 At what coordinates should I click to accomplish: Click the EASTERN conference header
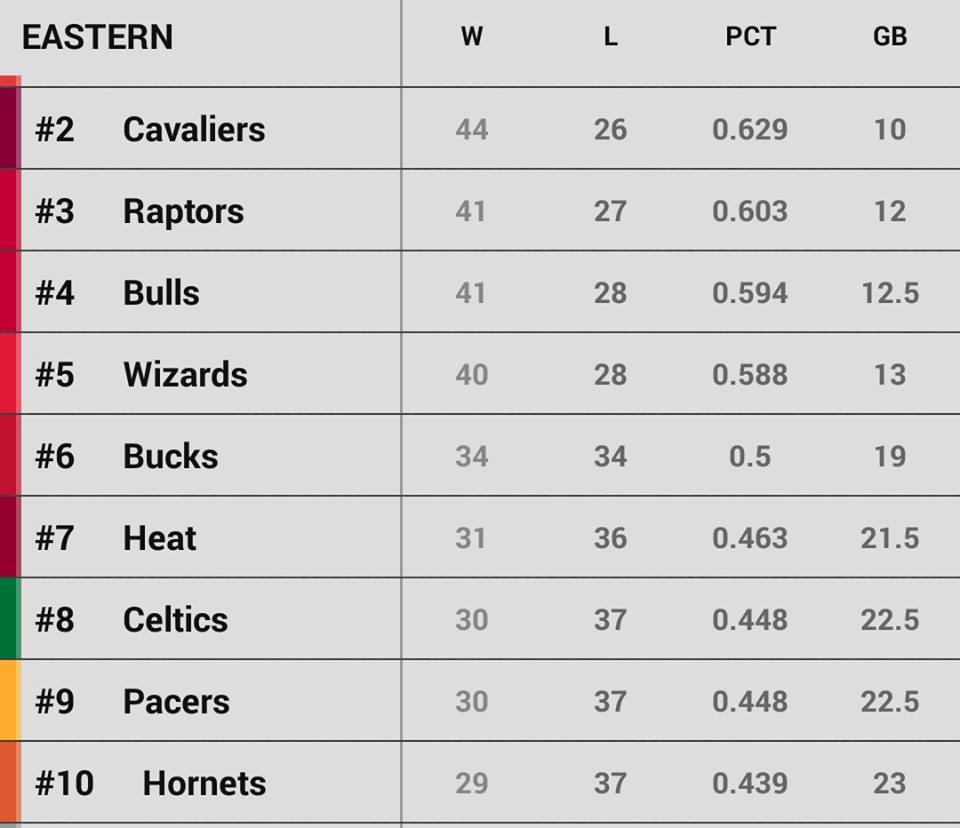click(97, 38)
